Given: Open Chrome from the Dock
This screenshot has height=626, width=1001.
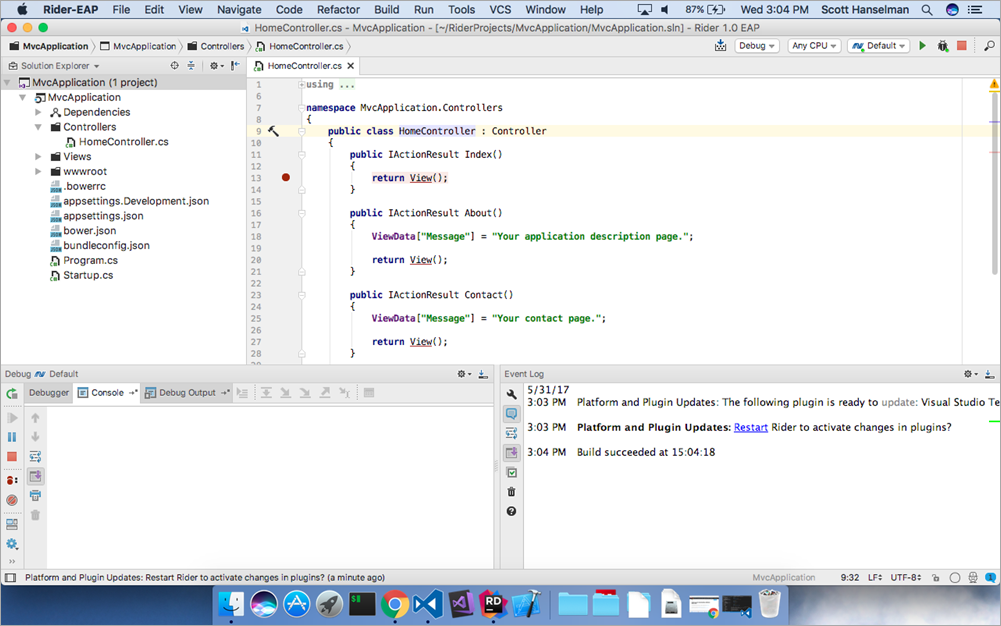Looking at the screenshot, I should 395,604.
